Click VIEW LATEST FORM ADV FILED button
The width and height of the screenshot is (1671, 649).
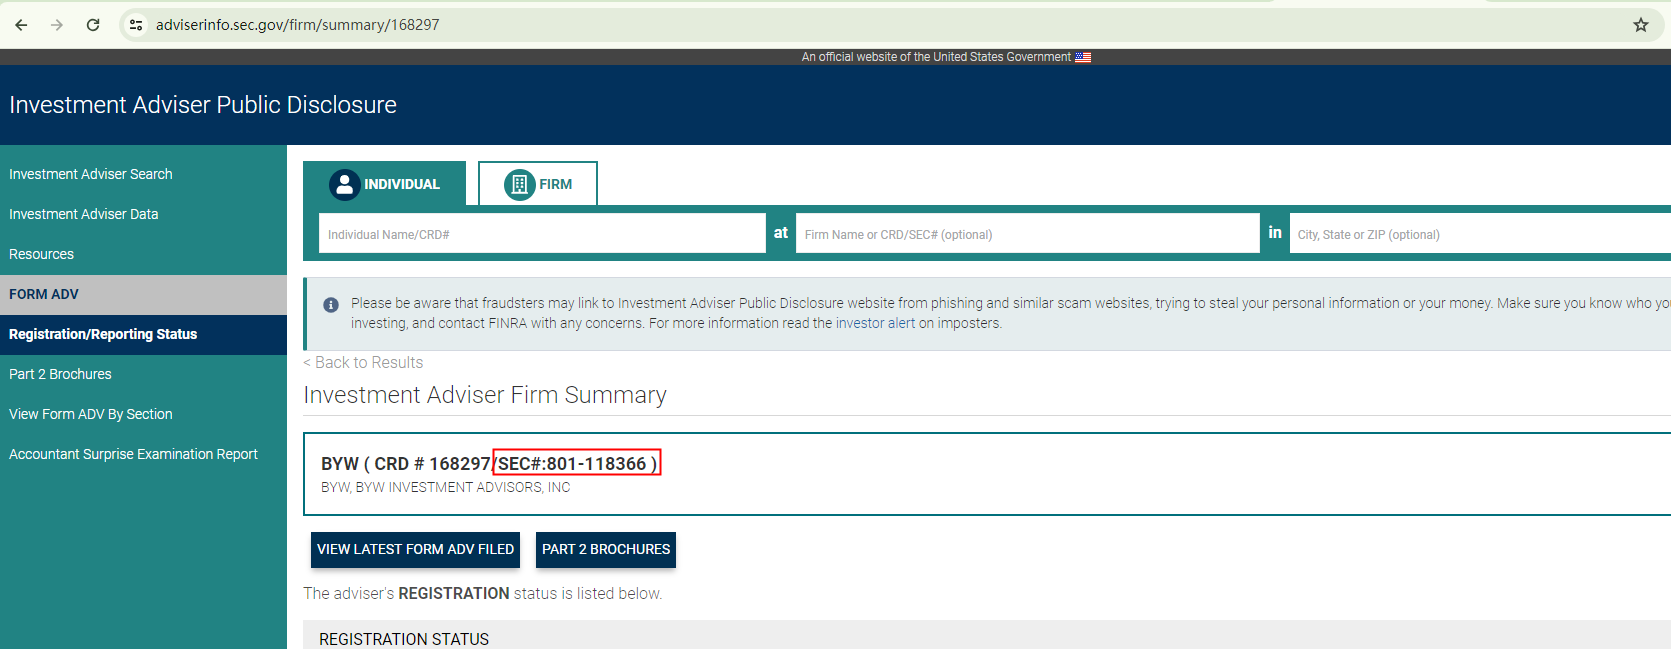pos(415,549)
